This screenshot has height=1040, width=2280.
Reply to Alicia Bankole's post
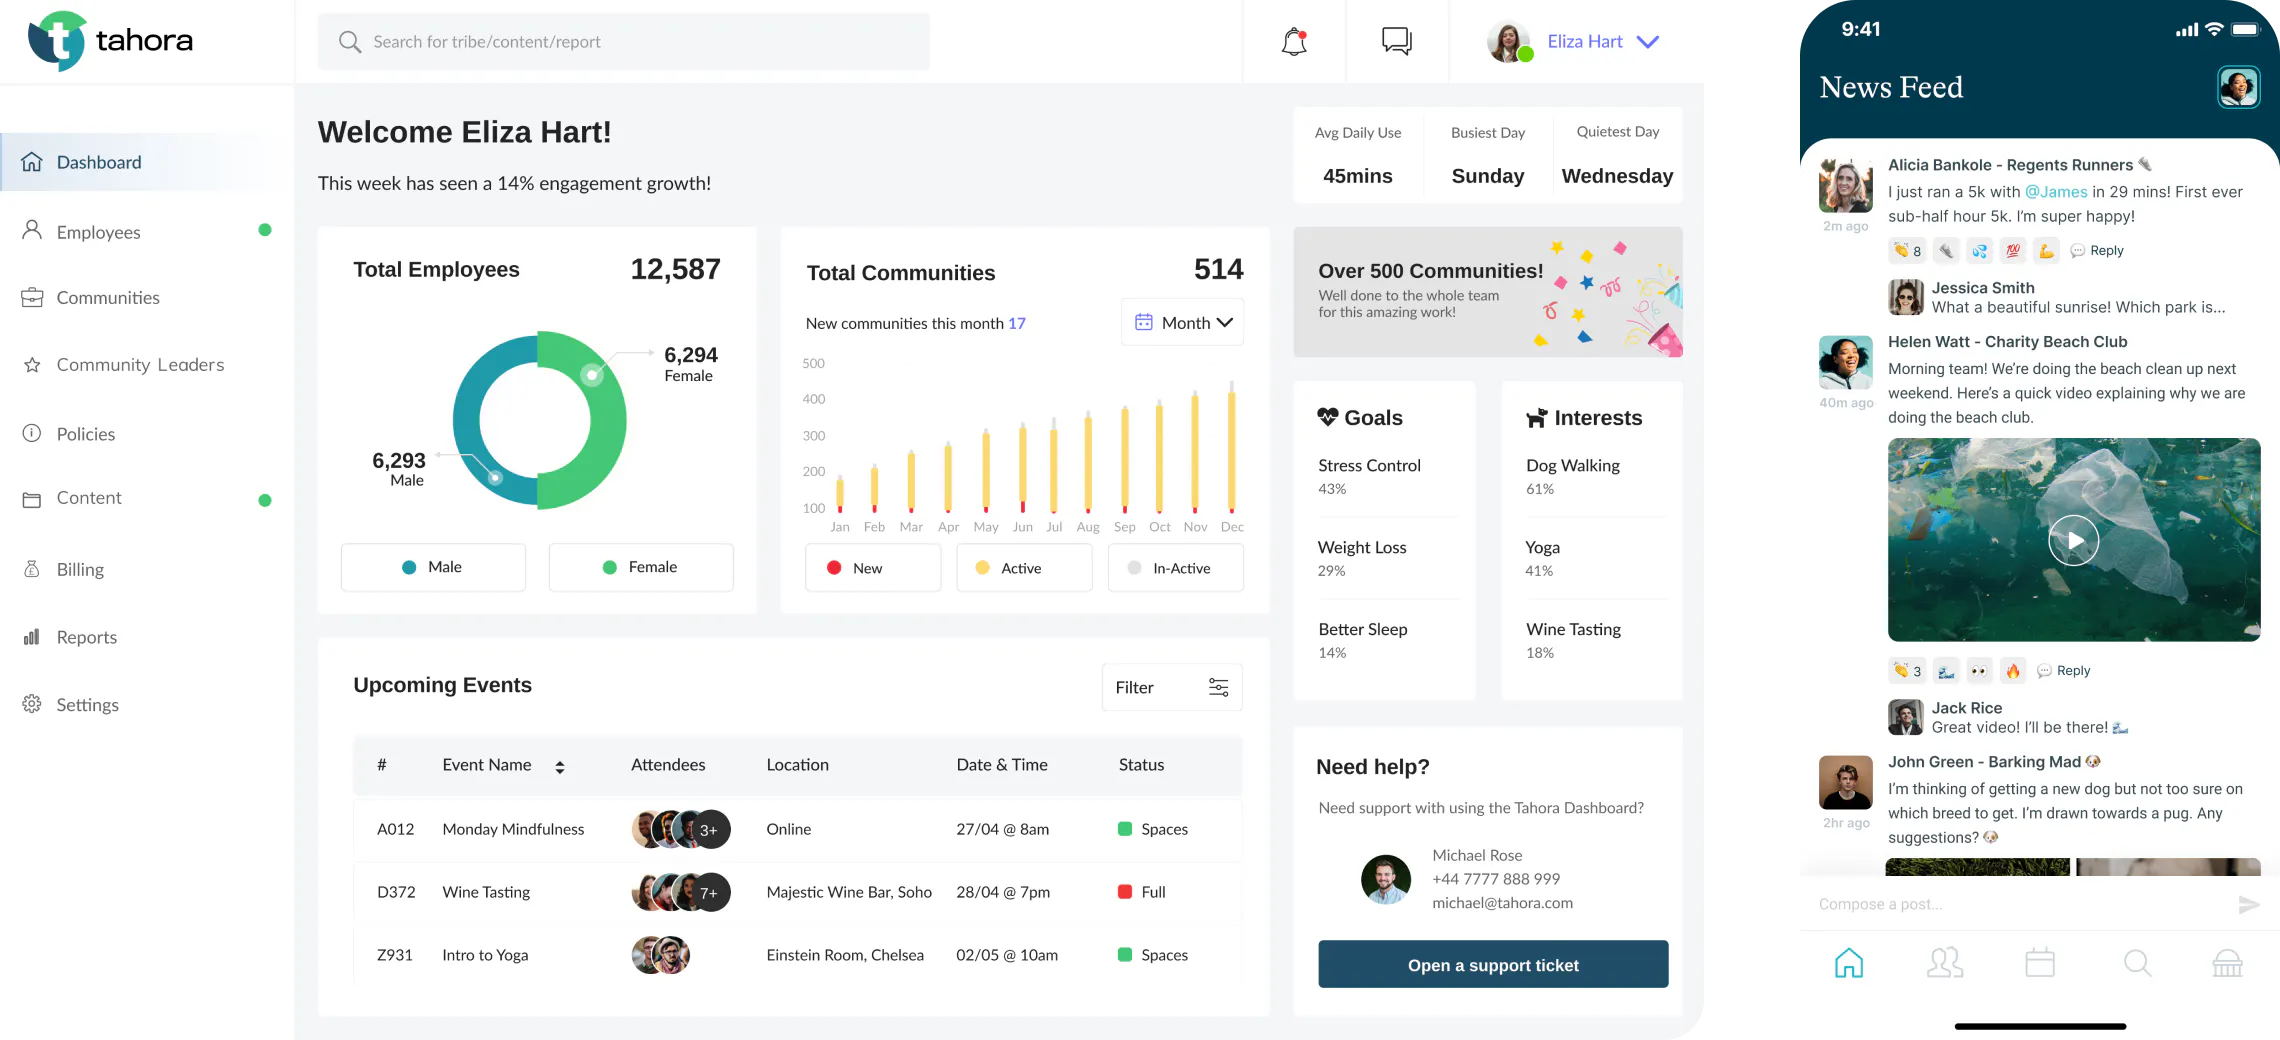[x=2097, y=251]
